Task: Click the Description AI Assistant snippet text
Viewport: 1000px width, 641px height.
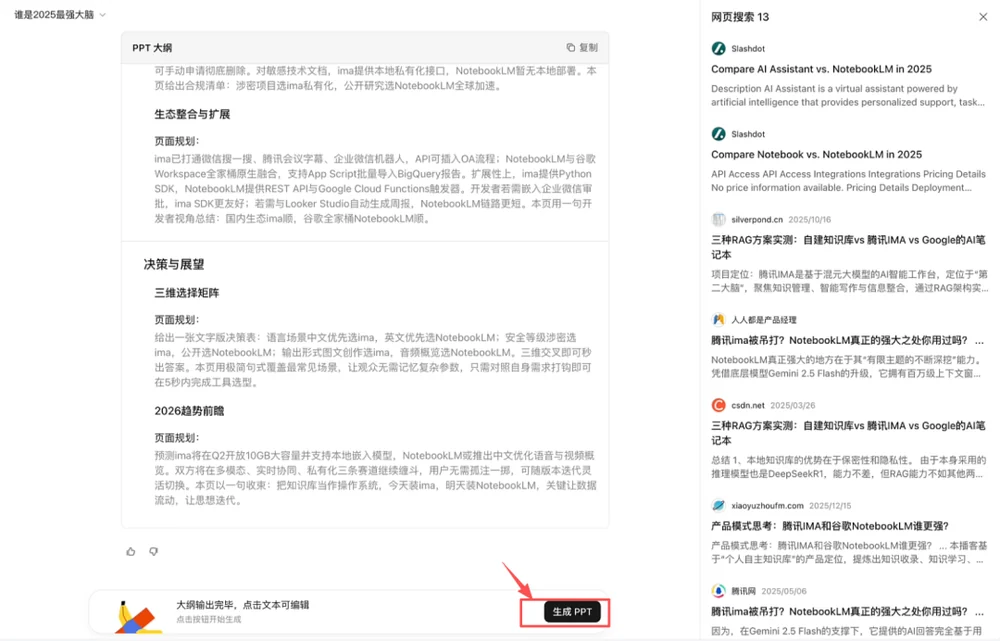Action: pyautogui.click(x=848, y=95)
